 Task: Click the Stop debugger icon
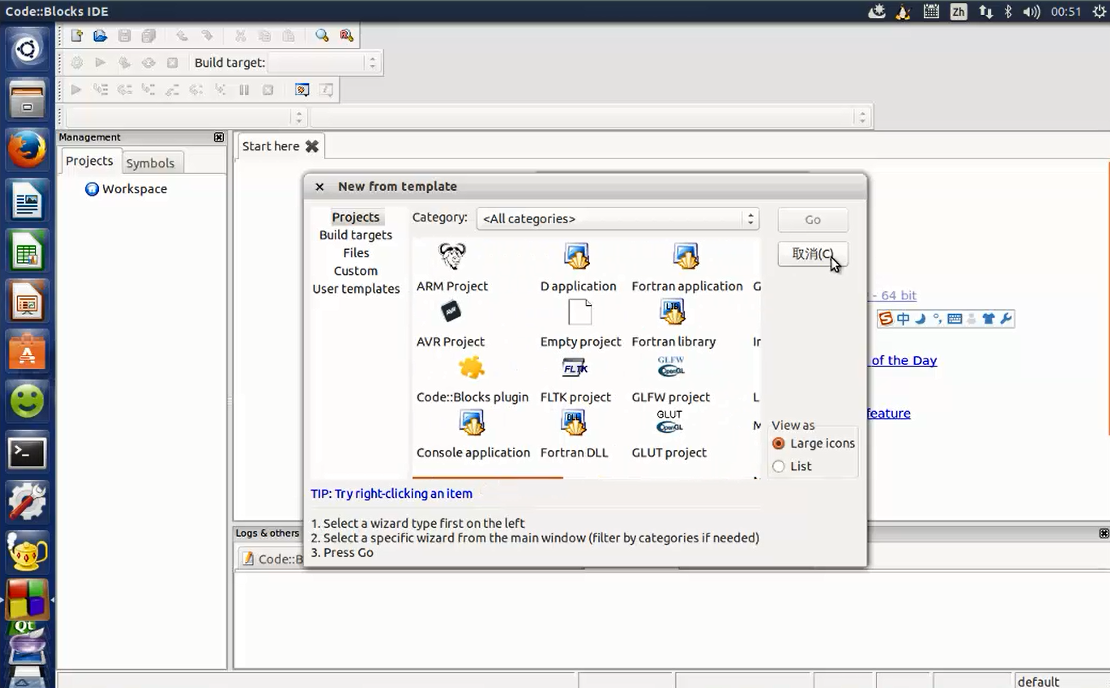[268, 90]
